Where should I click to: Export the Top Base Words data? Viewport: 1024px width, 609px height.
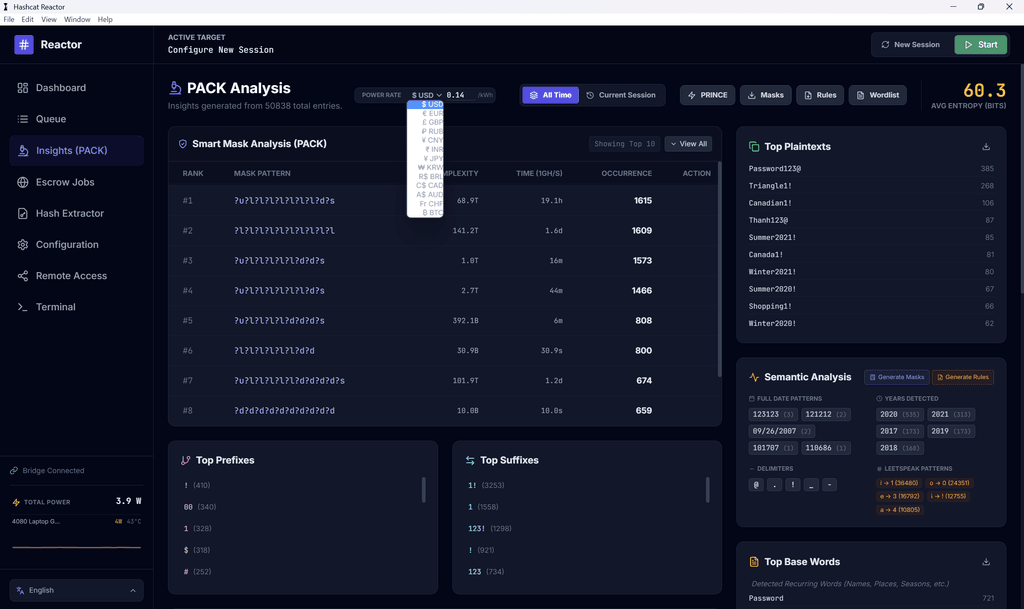pos(987,561)
